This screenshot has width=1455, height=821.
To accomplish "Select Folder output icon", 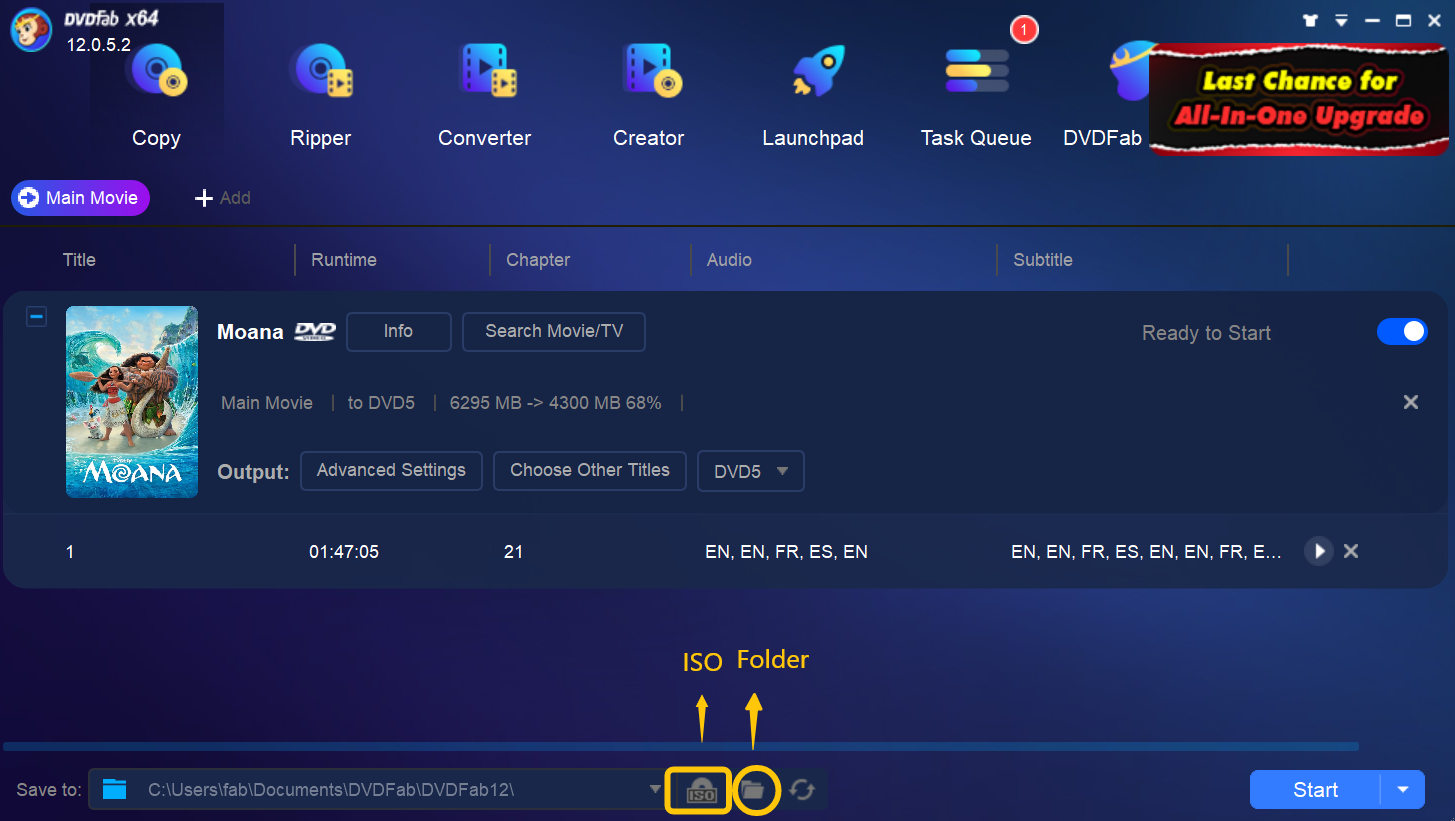I will [x=753, y=790].
